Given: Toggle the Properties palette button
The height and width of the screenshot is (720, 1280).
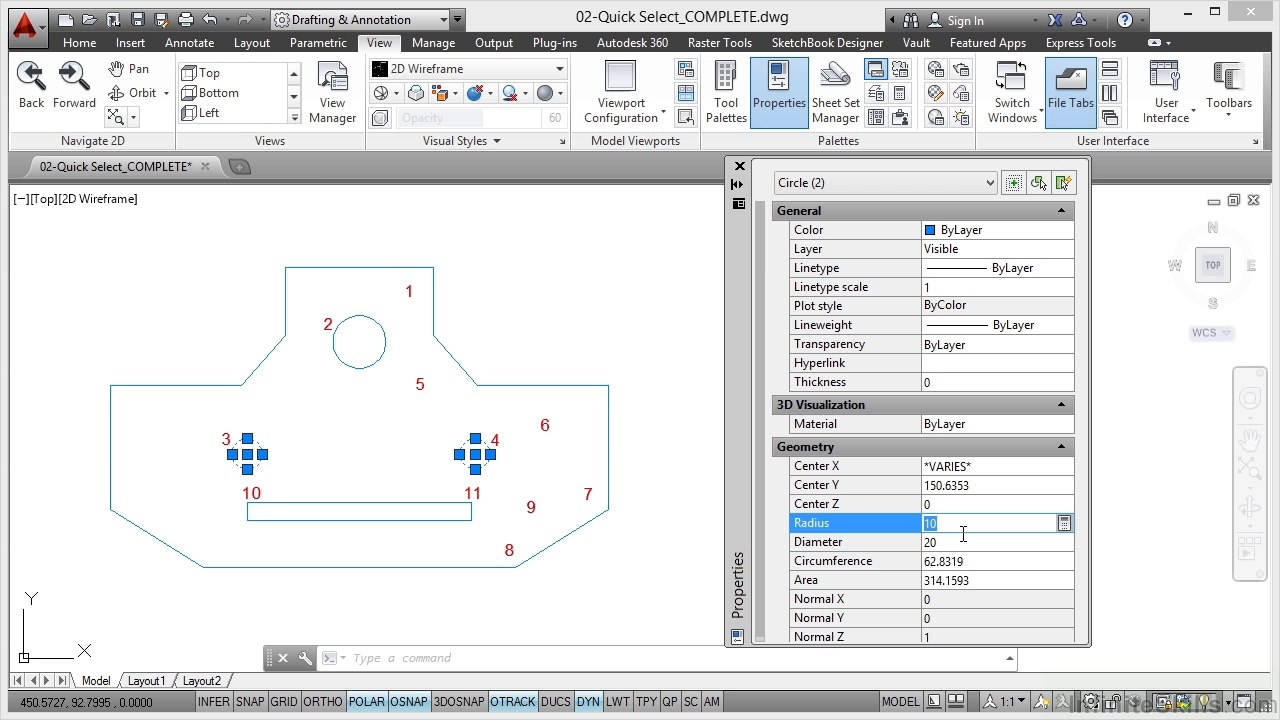Looking at the screenshot, I should click(x=778, y=92).
